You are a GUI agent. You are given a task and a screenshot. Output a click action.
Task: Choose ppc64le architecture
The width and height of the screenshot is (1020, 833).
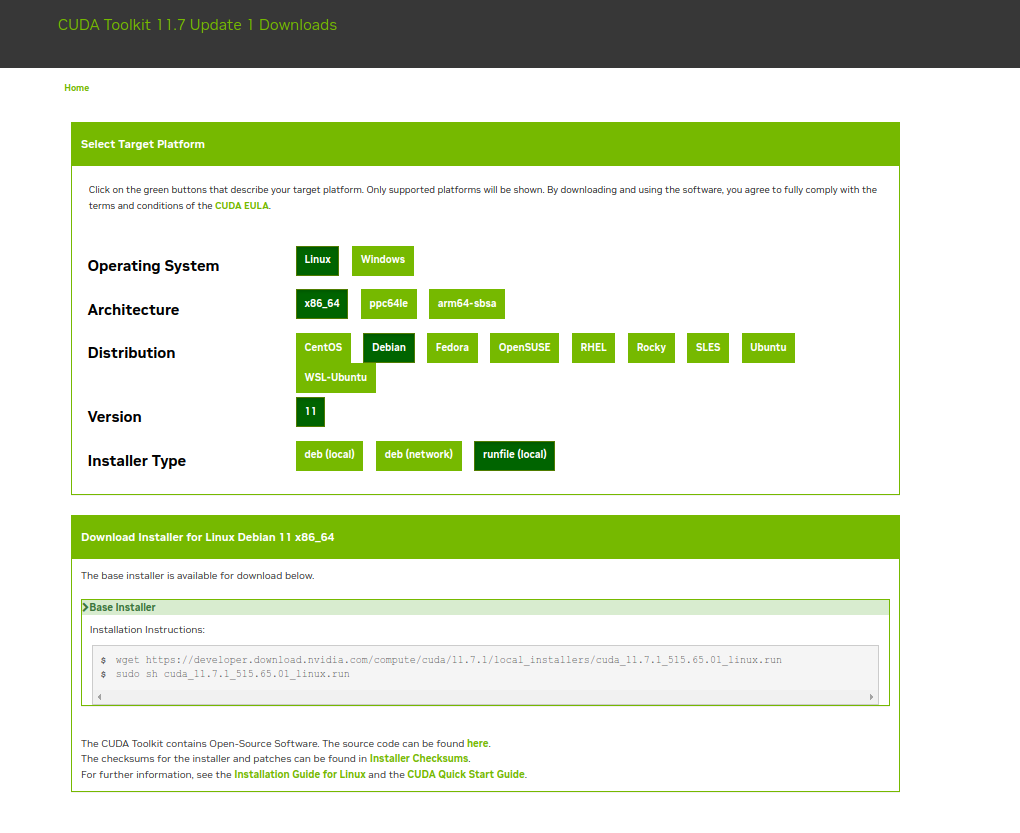(388, 304)
